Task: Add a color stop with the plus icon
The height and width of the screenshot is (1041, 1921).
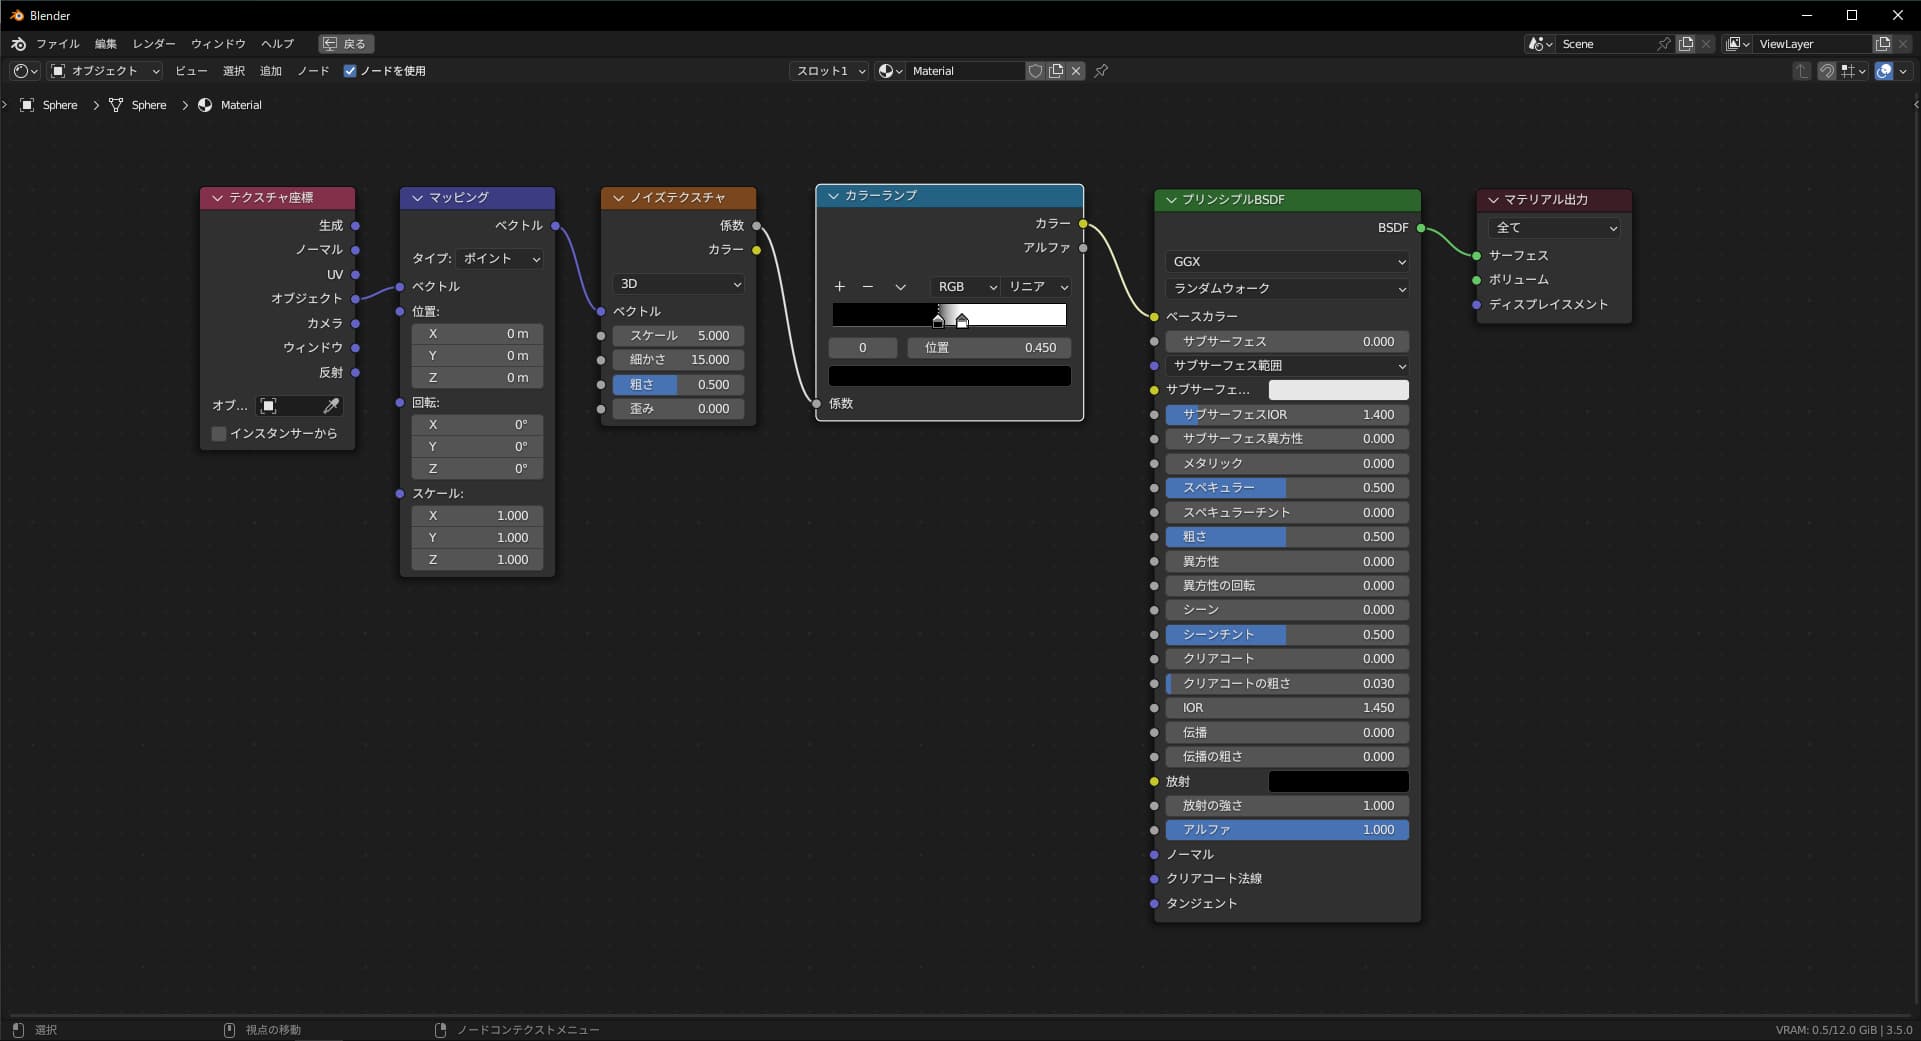Action: click(840, 287)
